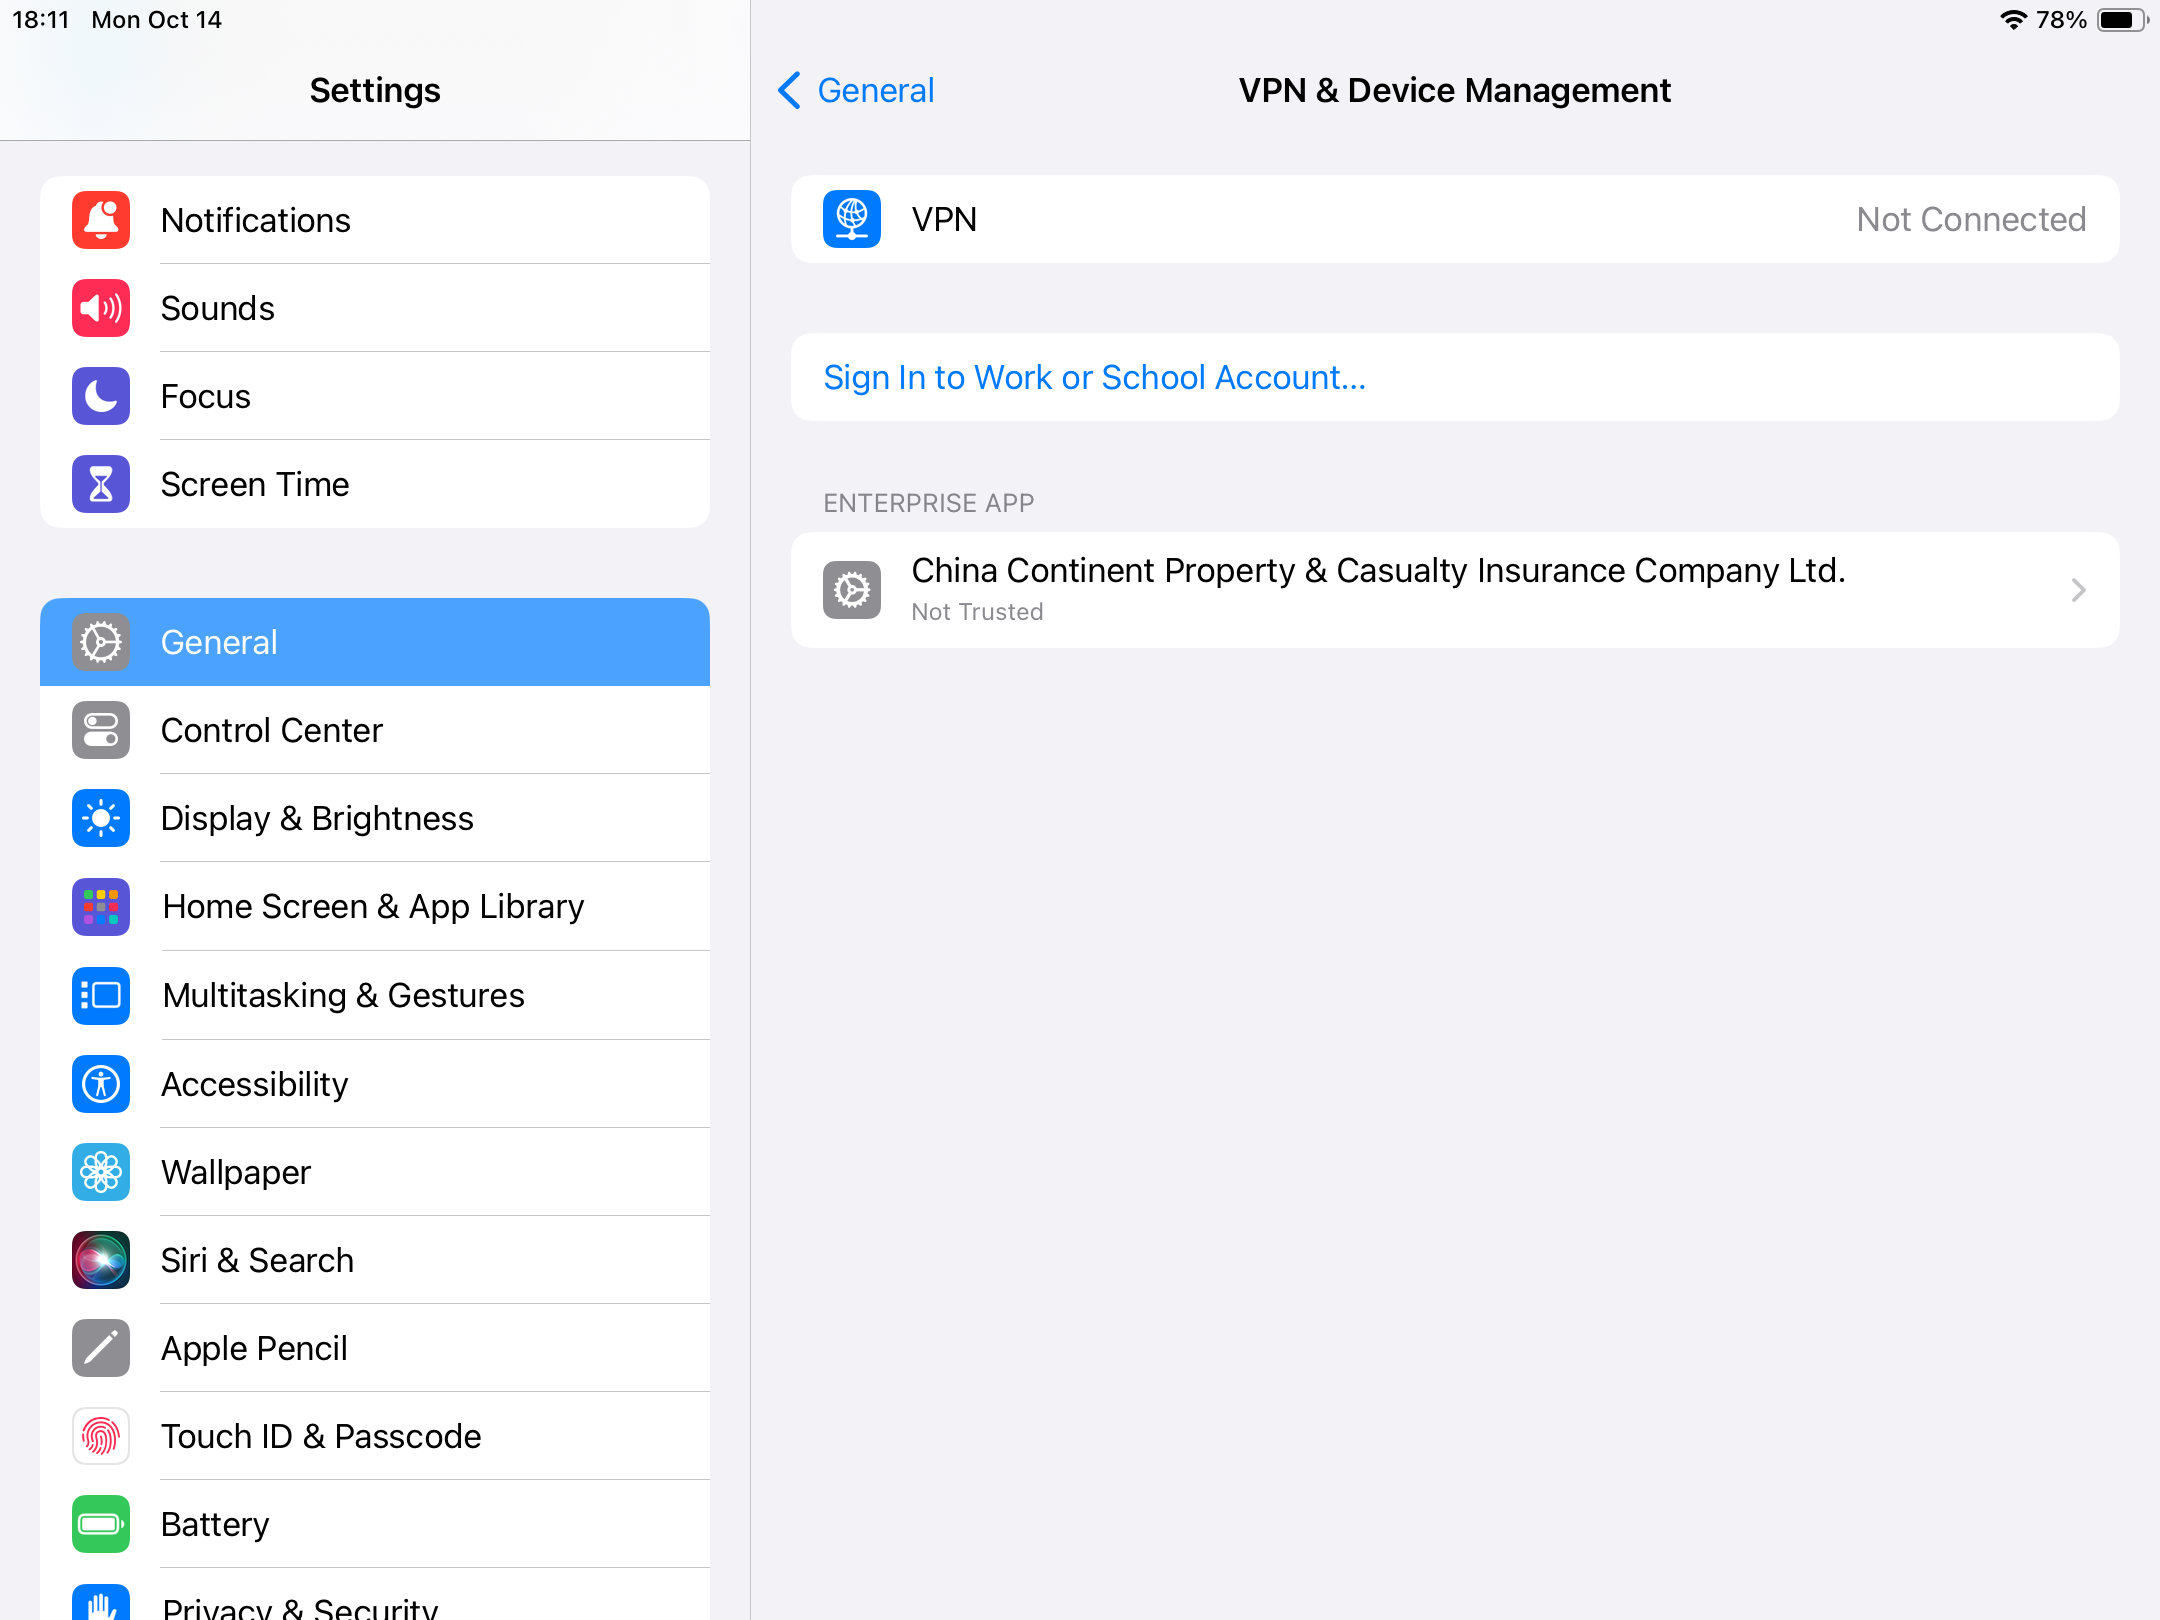Tap the 78% battery percentage
Screen dimensions: 2160x1620
pyautogui.click(x=2061, y=20)
